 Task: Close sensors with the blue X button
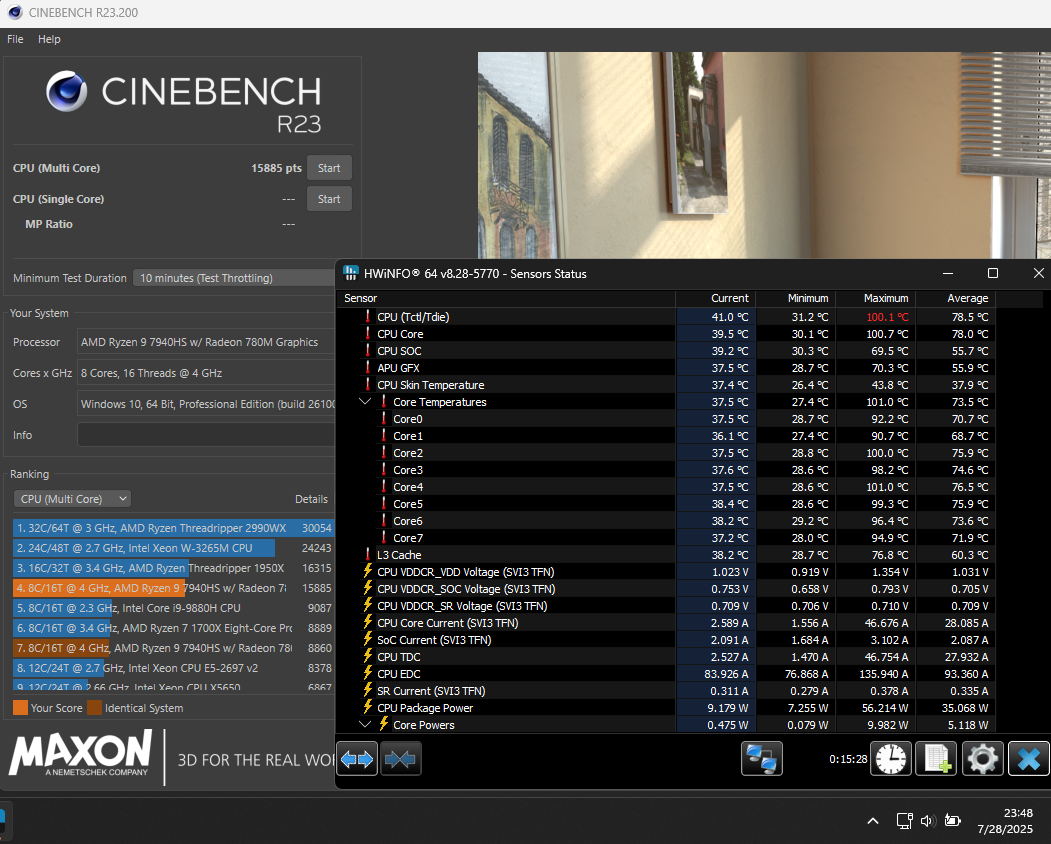1028,759
